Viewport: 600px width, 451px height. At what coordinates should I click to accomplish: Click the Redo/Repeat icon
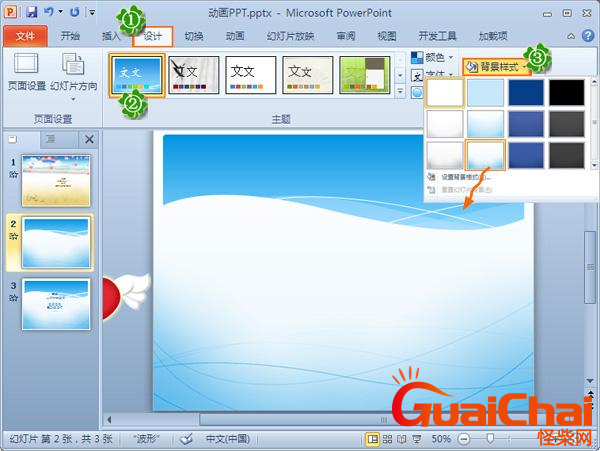(75, 12)
